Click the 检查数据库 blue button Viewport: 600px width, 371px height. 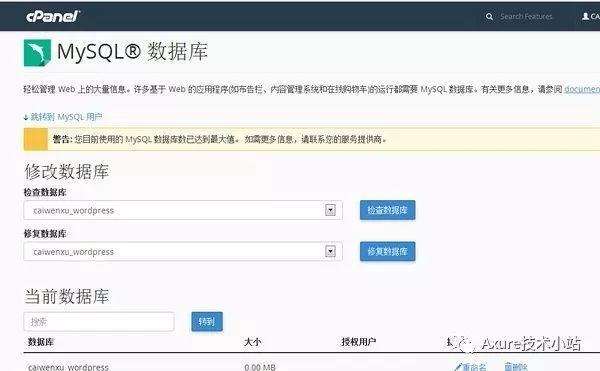(387, 210)
